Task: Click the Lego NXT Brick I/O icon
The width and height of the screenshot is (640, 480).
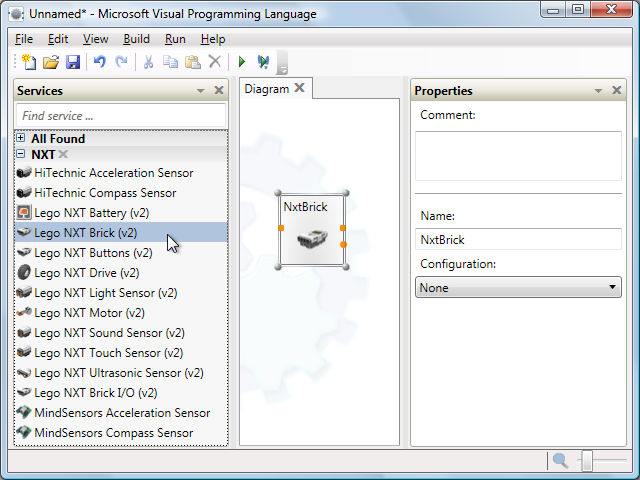Action: coord(24,392)
